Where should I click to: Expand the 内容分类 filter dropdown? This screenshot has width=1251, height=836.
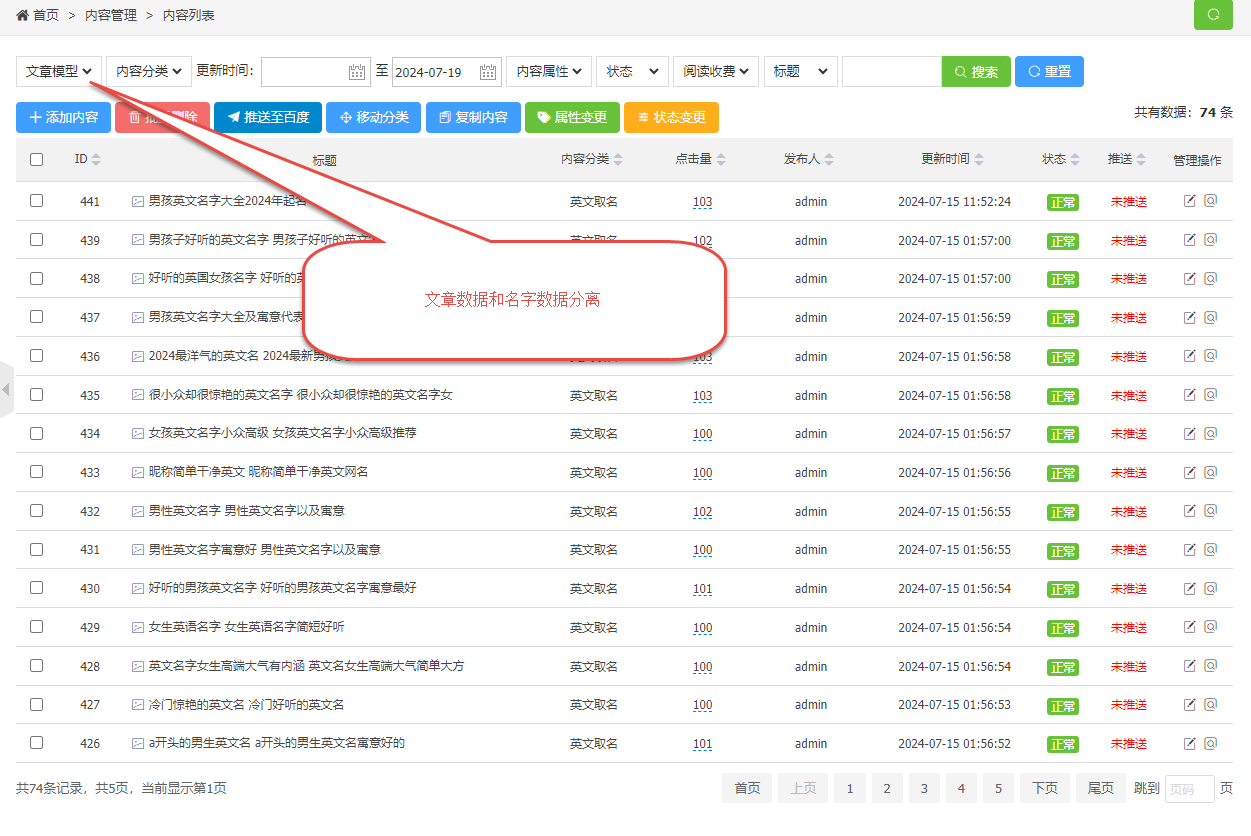(x=148, y=72)
